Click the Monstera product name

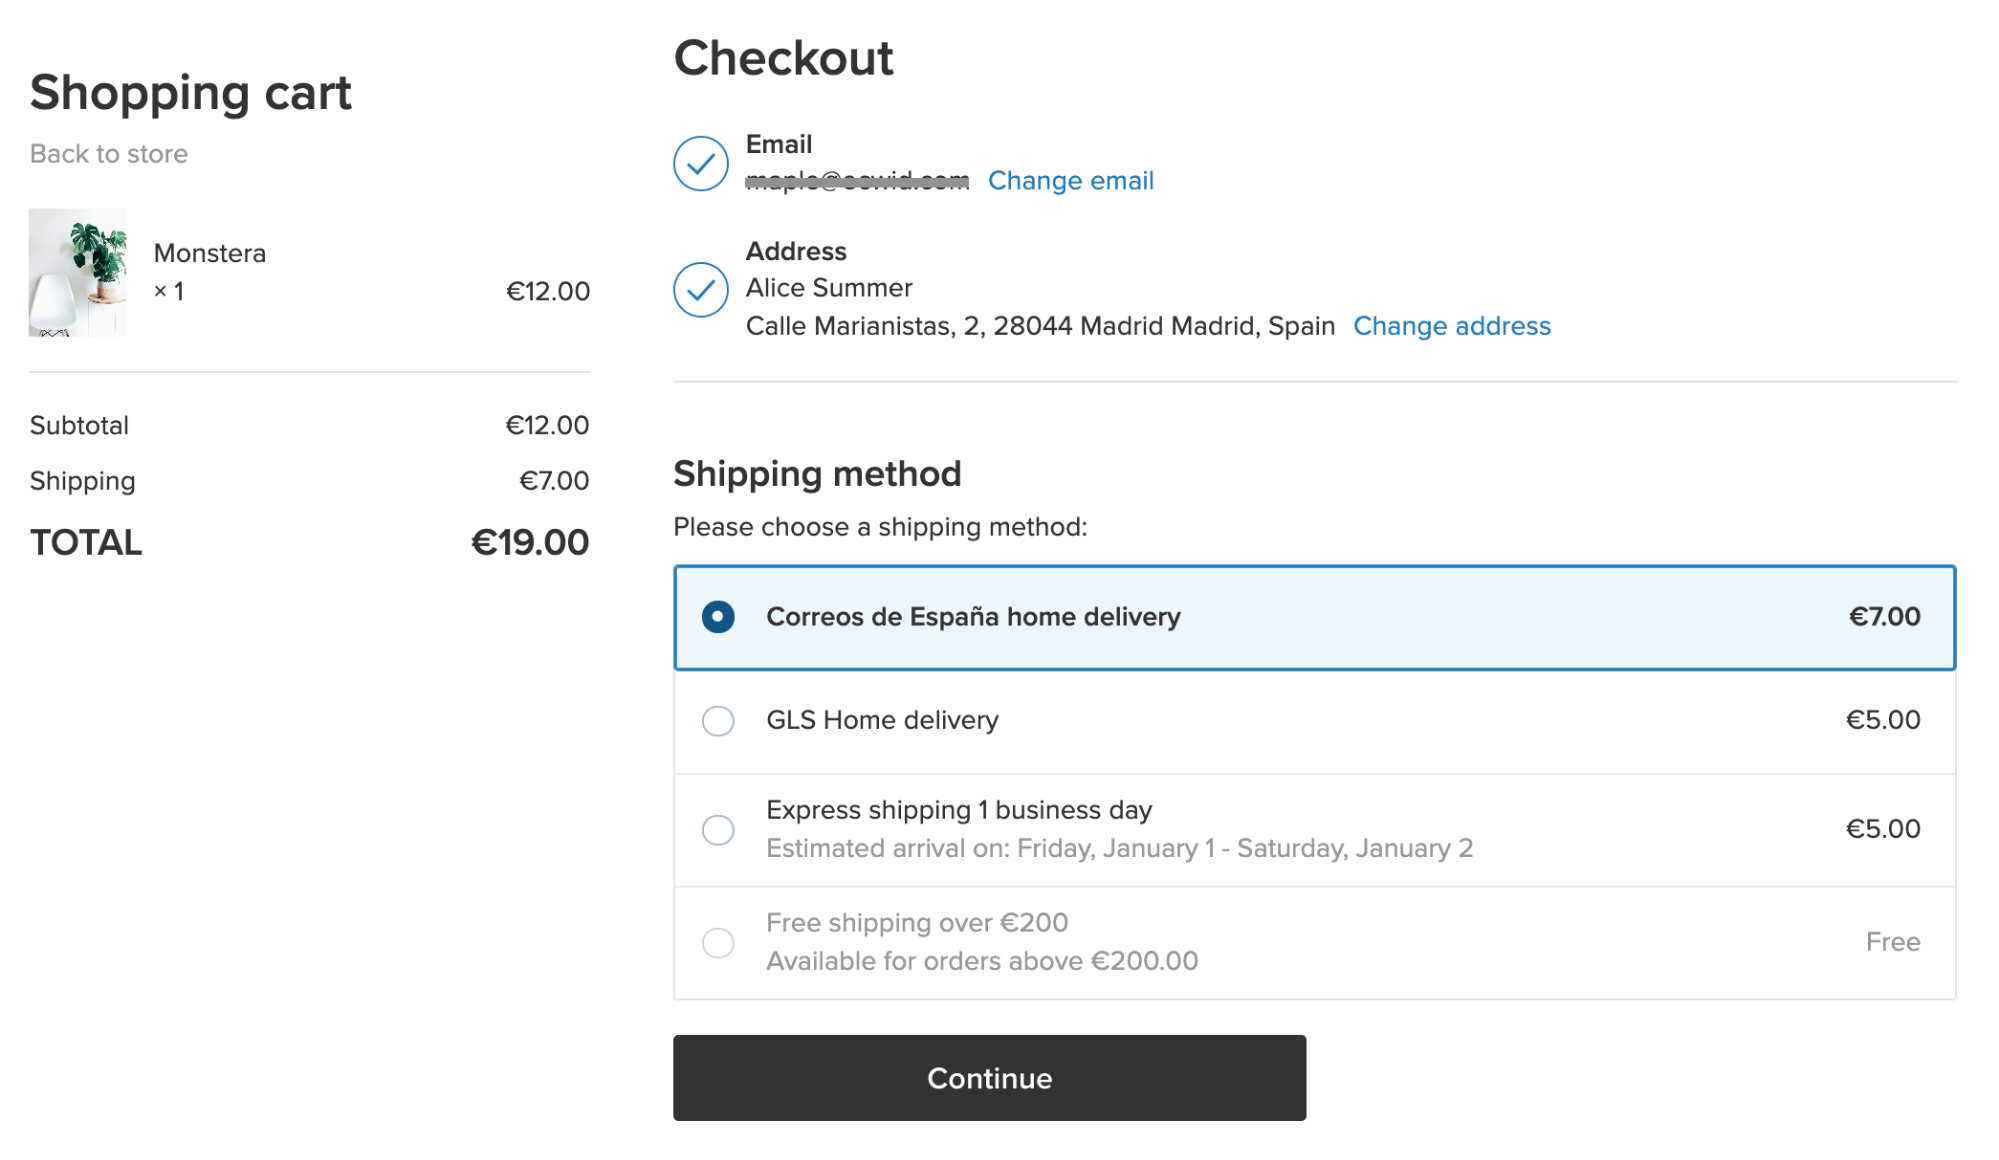pos(210,253)
